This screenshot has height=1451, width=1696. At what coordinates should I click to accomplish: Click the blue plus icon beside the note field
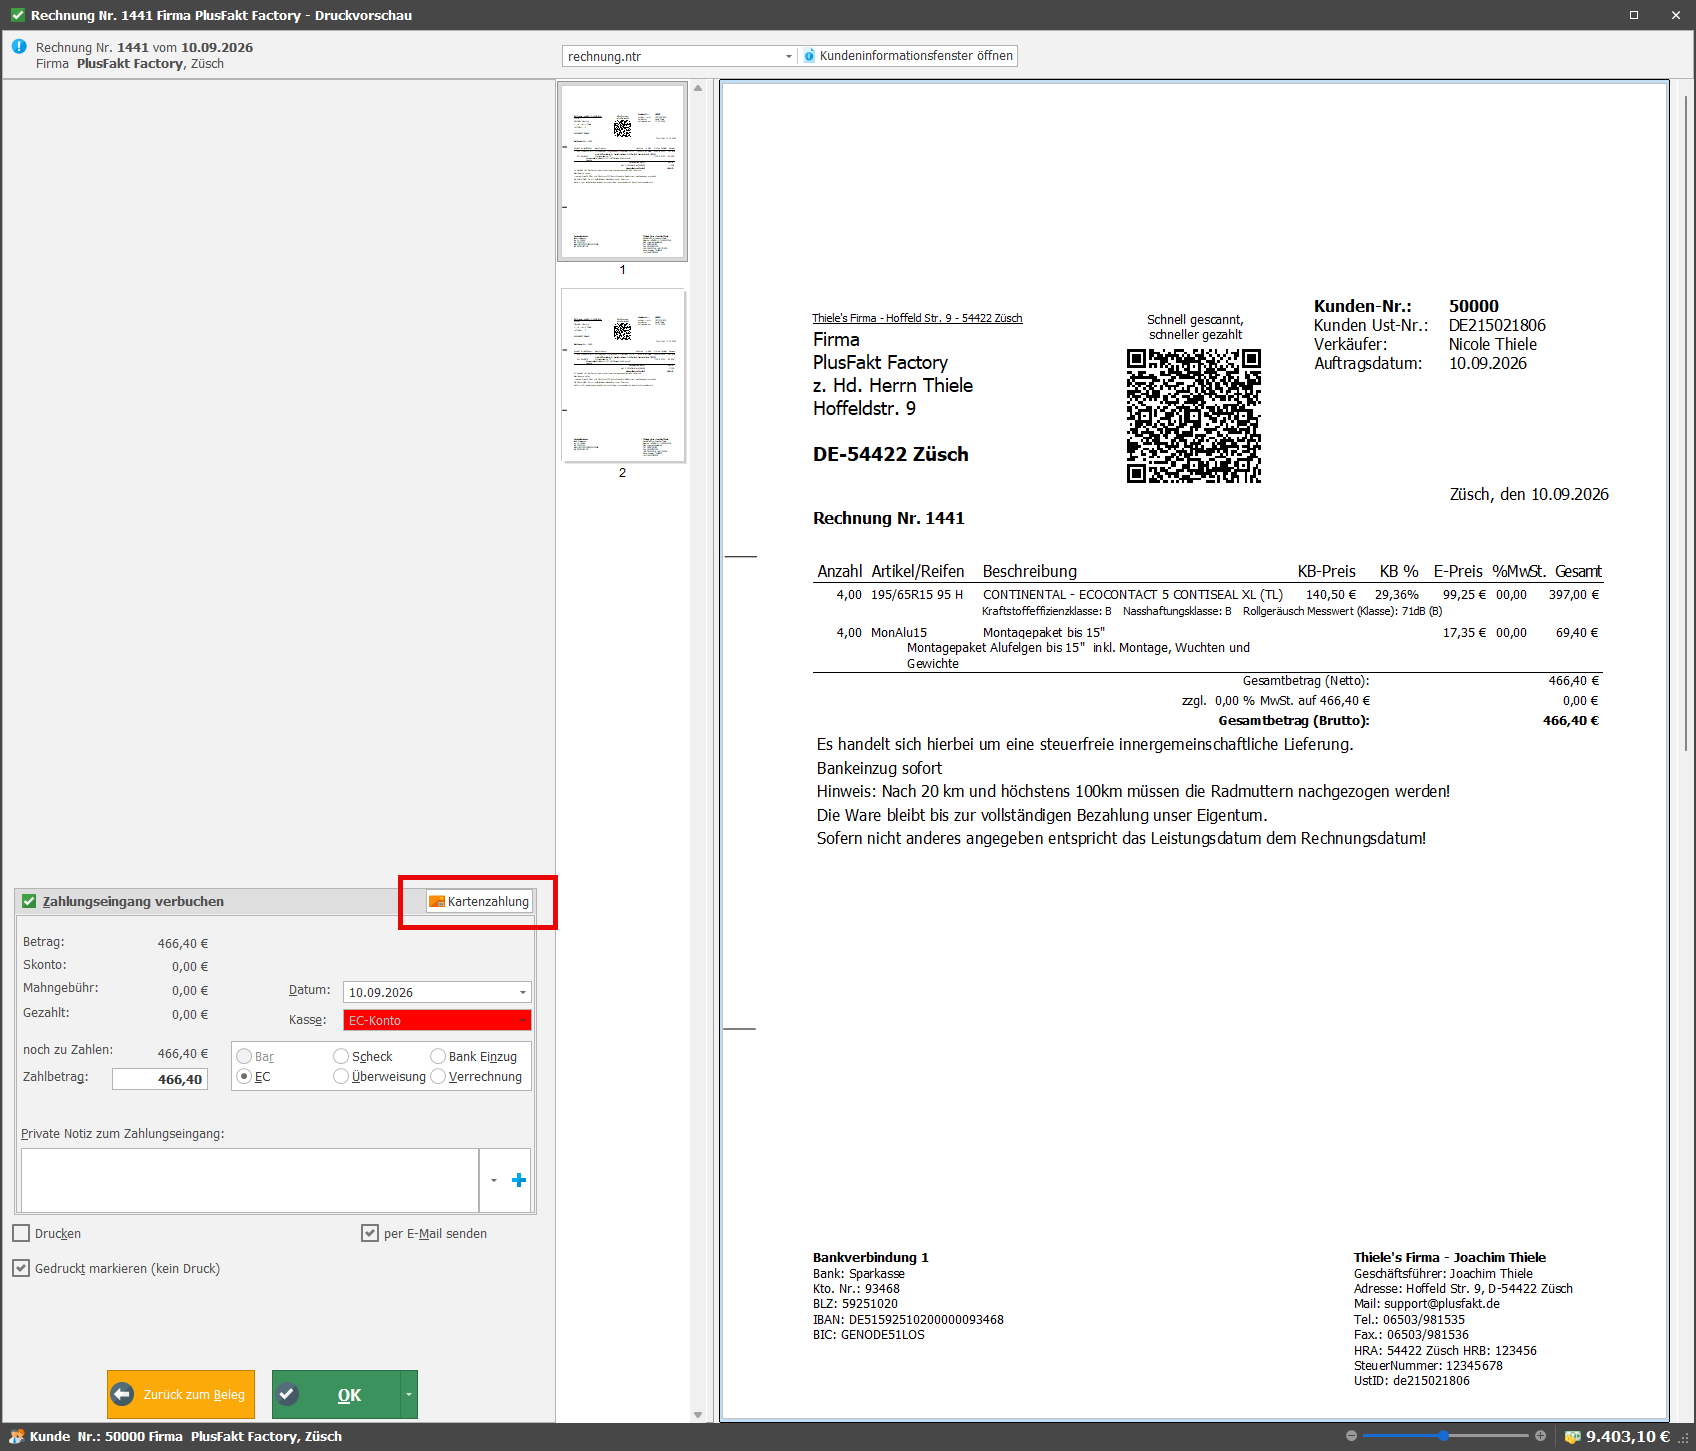tap(519, 1180)
